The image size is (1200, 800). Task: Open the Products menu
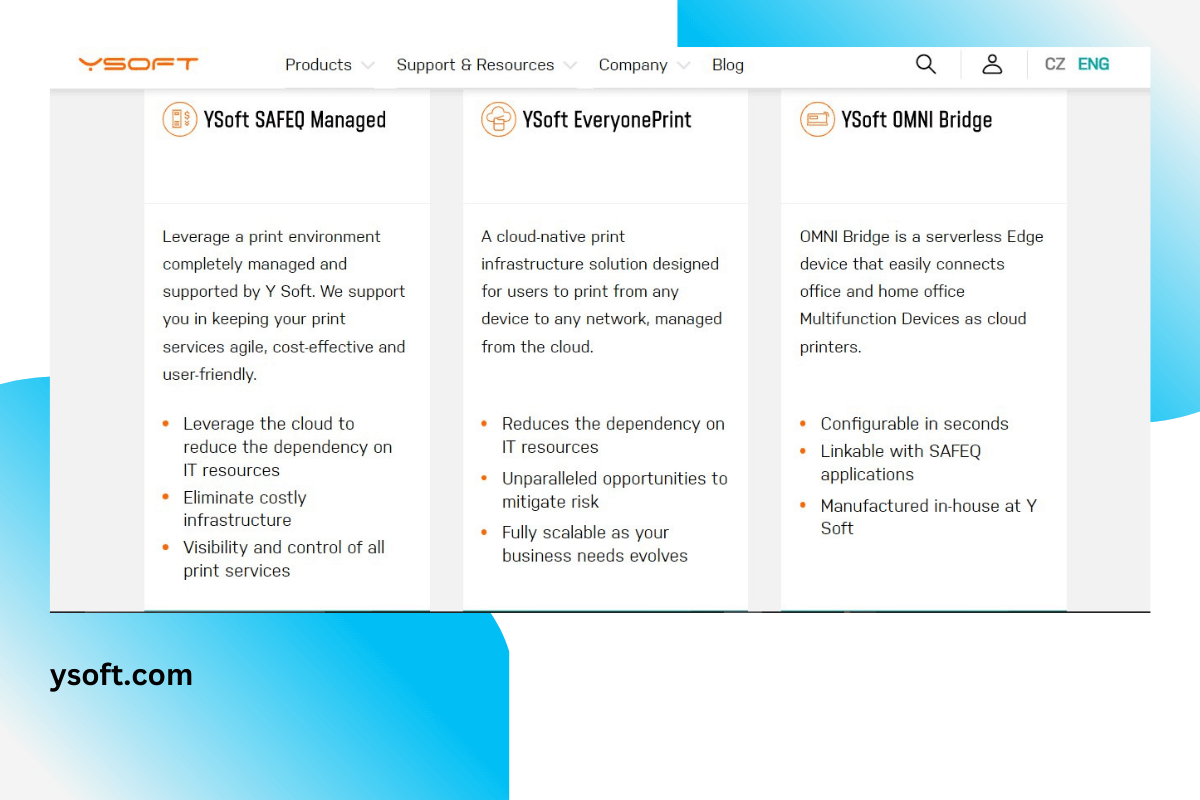point(318,65)
